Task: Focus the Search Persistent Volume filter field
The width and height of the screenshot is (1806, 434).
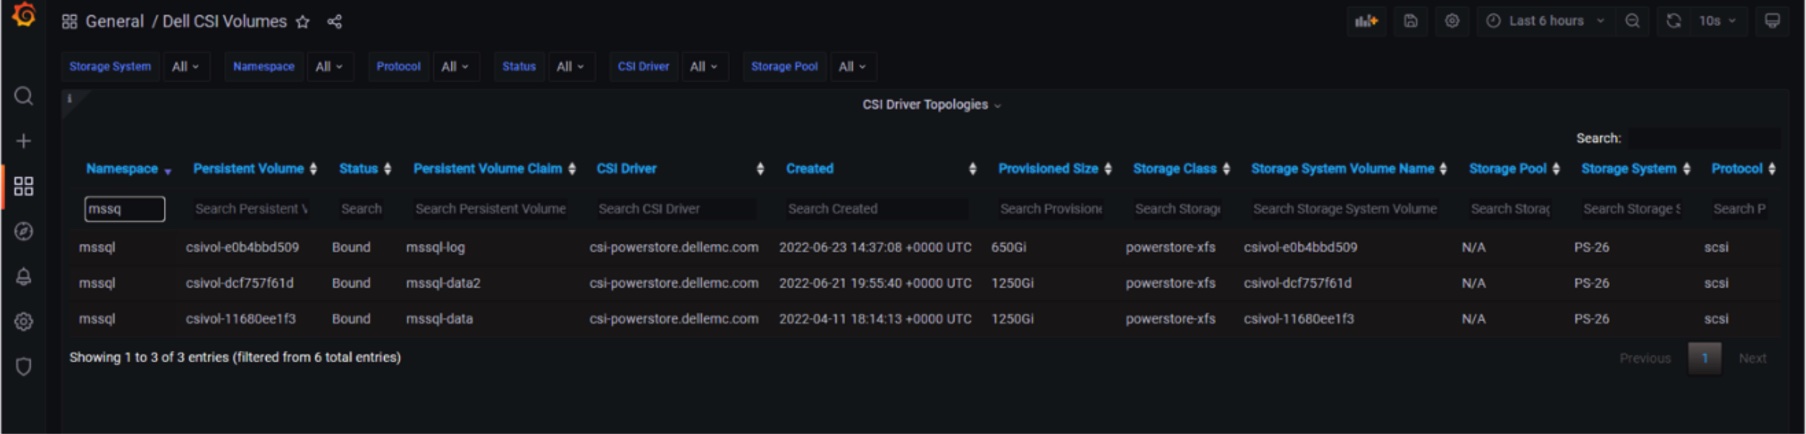Action: click(x=250, y=209)
